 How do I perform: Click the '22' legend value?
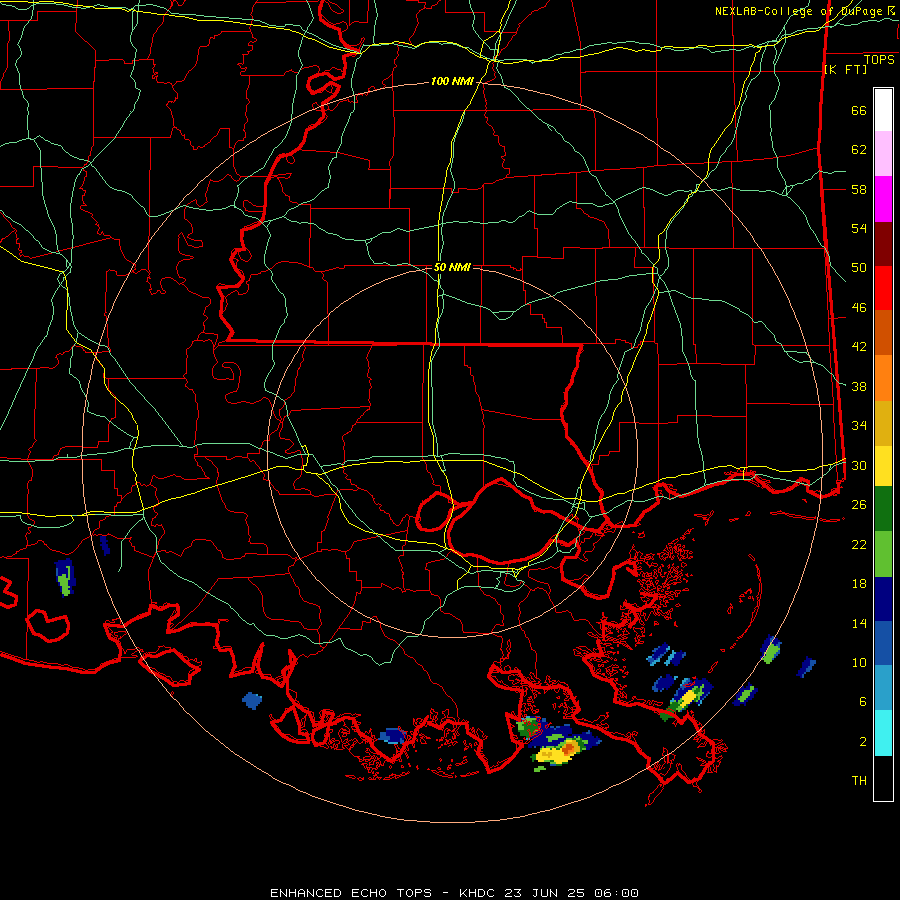(859, 544)
